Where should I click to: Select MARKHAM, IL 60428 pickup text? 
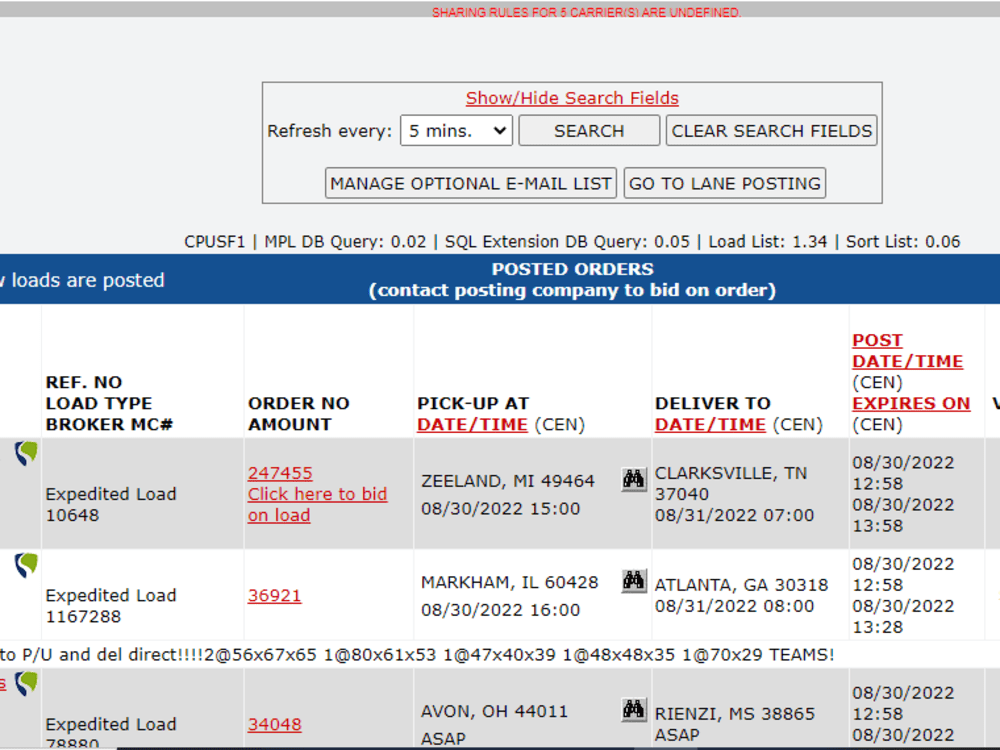(x=510, y=582)
